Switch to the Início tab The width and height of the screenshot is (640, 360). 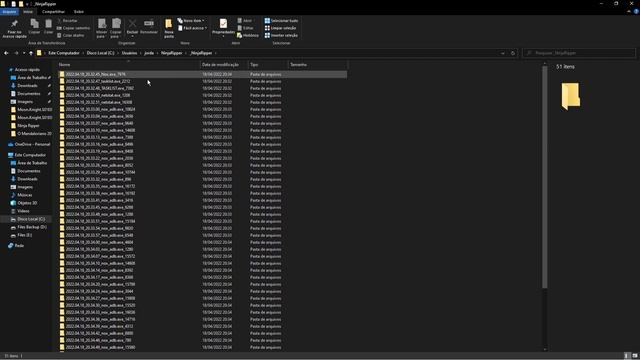tap(28, 12)
